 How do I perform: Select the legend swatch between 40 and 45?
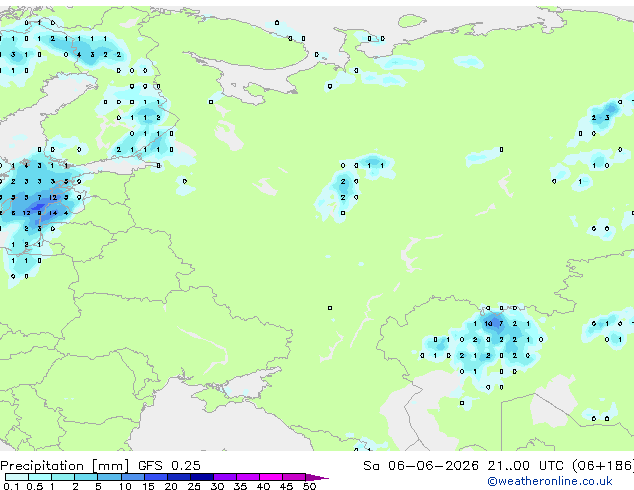click(x=271, y=477)
